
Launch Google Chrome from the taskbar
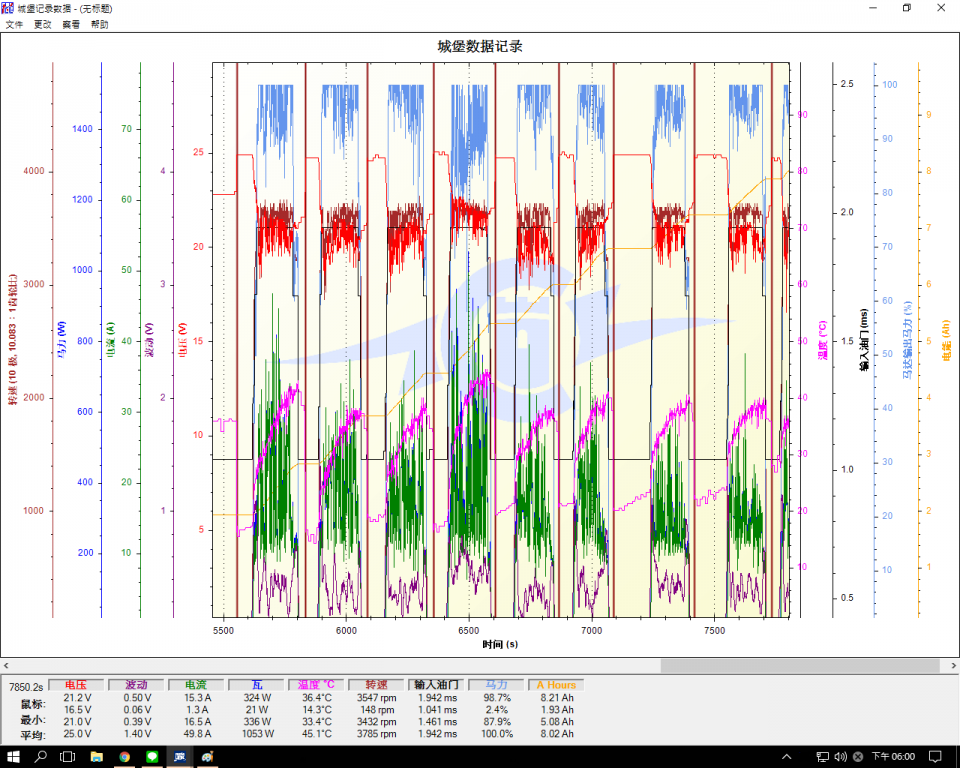124,756
